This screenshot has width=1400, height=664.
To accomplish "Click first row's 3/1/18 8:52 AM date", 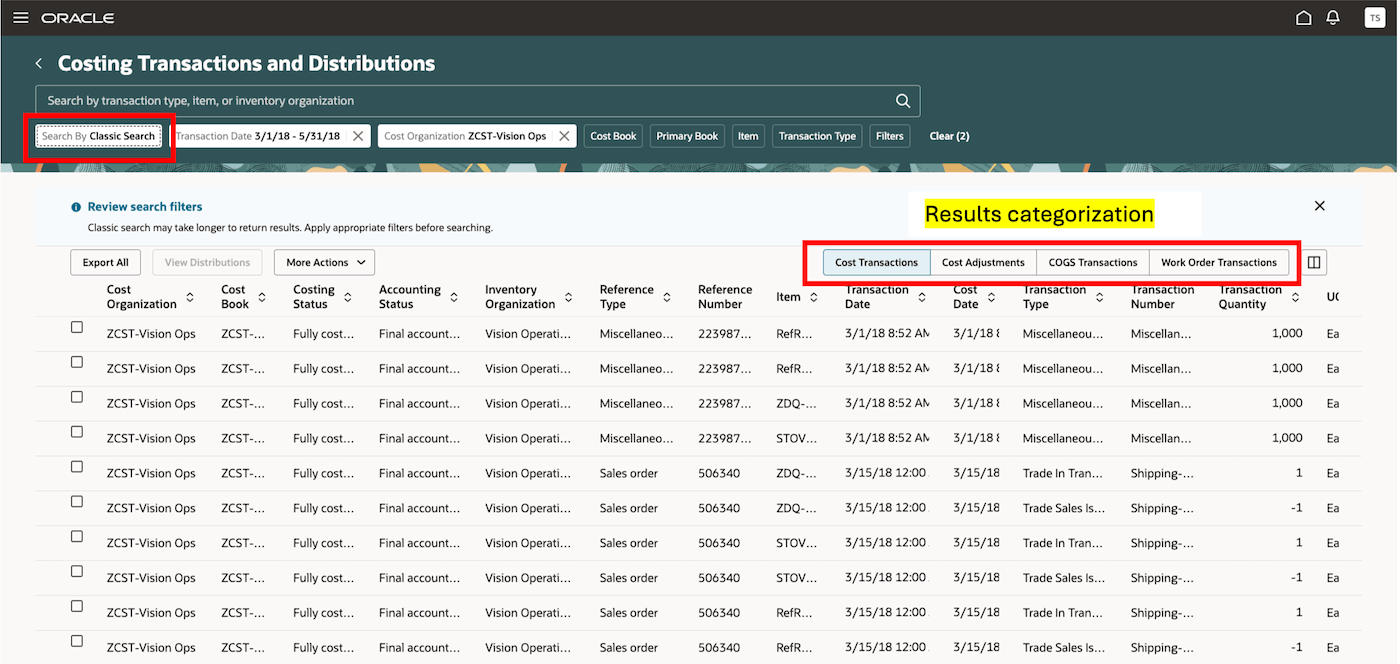I will tap(887, 334).
